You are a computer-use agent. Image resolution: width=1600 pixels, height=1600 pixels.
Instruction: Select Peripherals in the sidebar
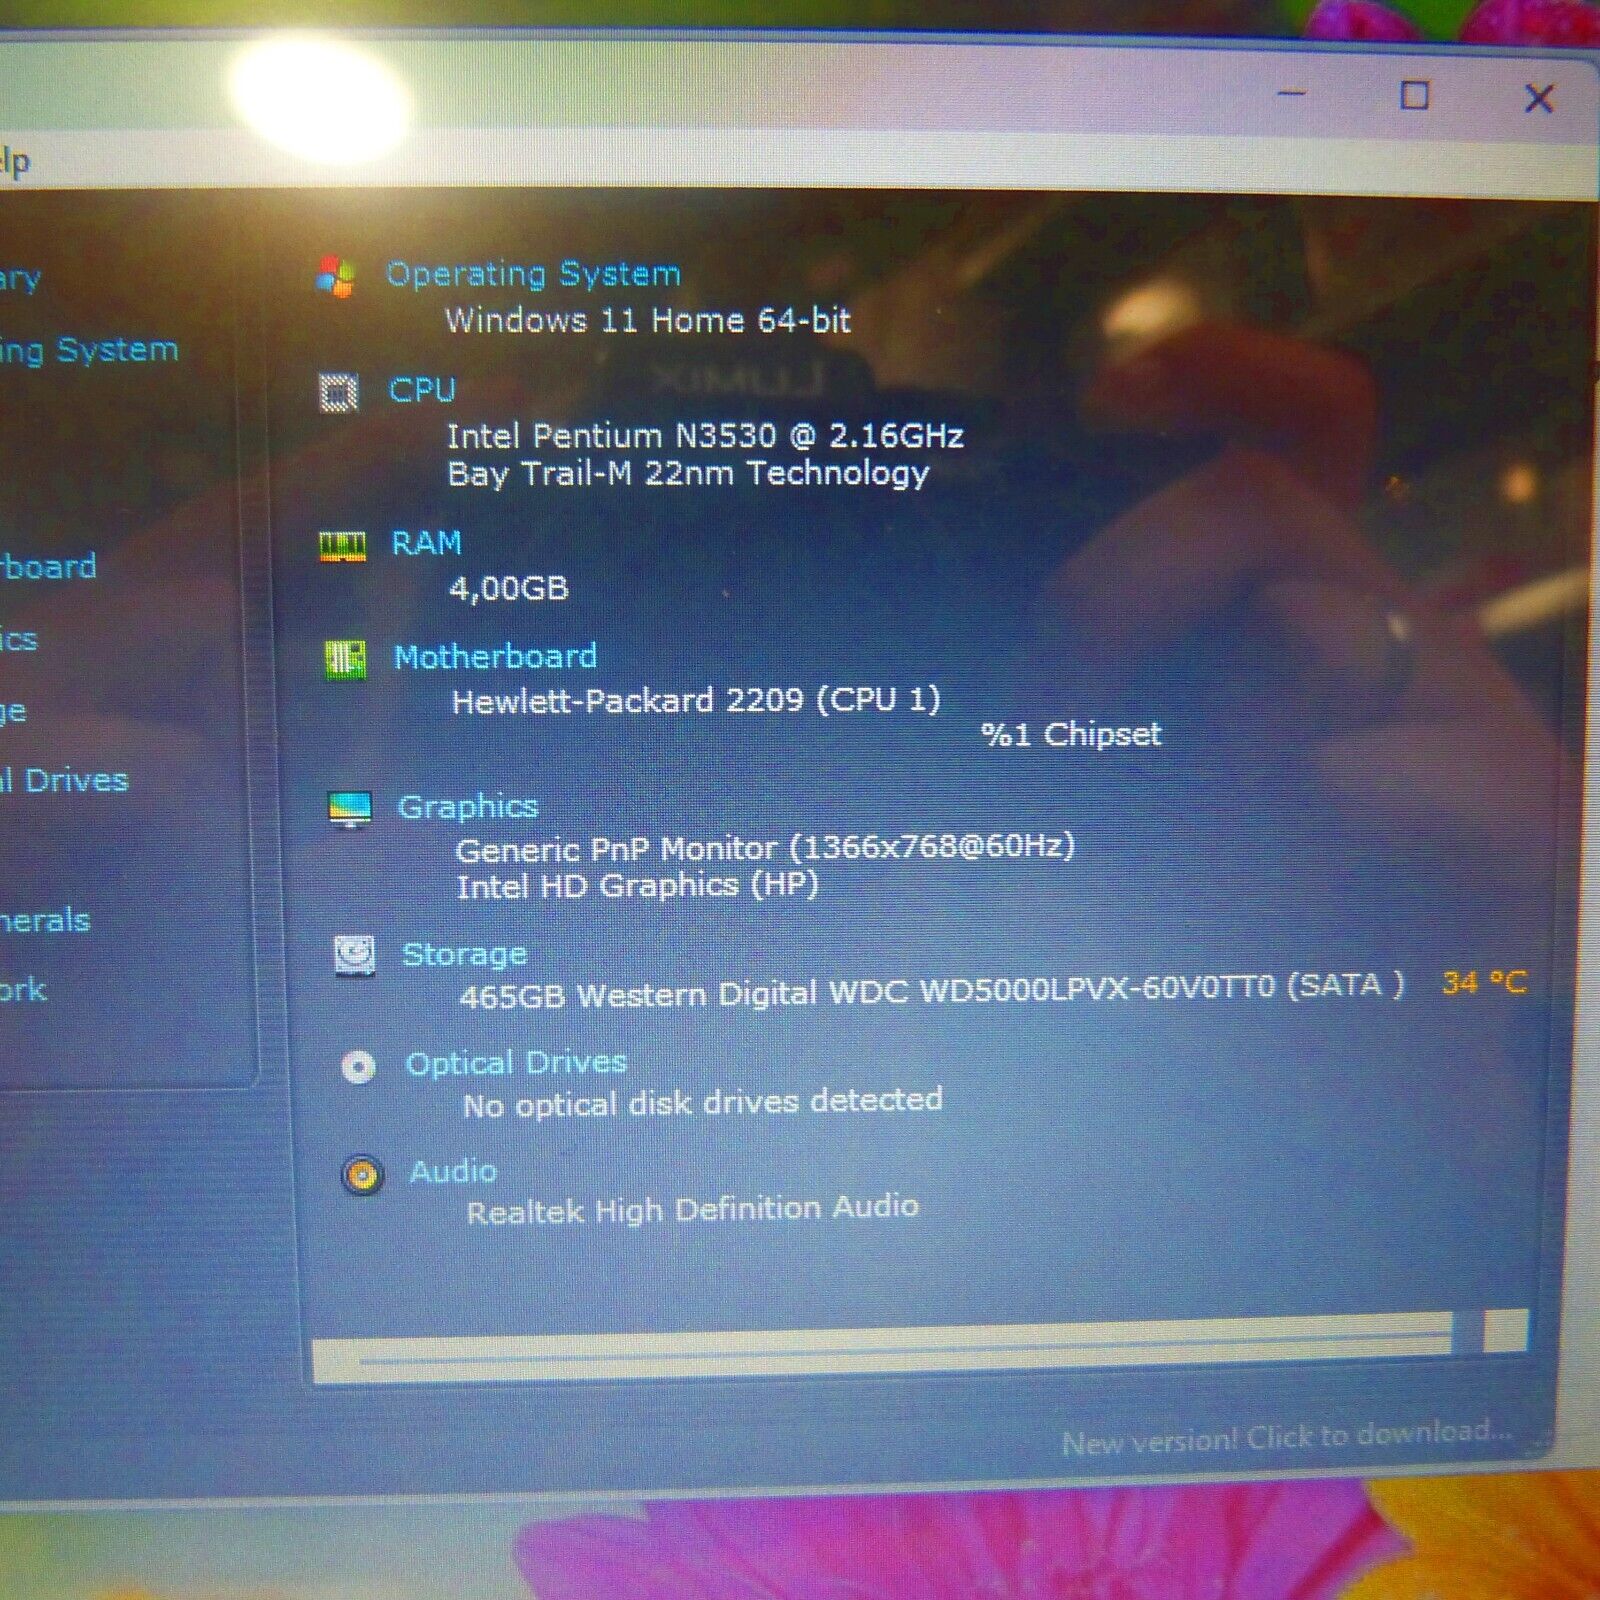pyautogui.click(x=45, y=920)
